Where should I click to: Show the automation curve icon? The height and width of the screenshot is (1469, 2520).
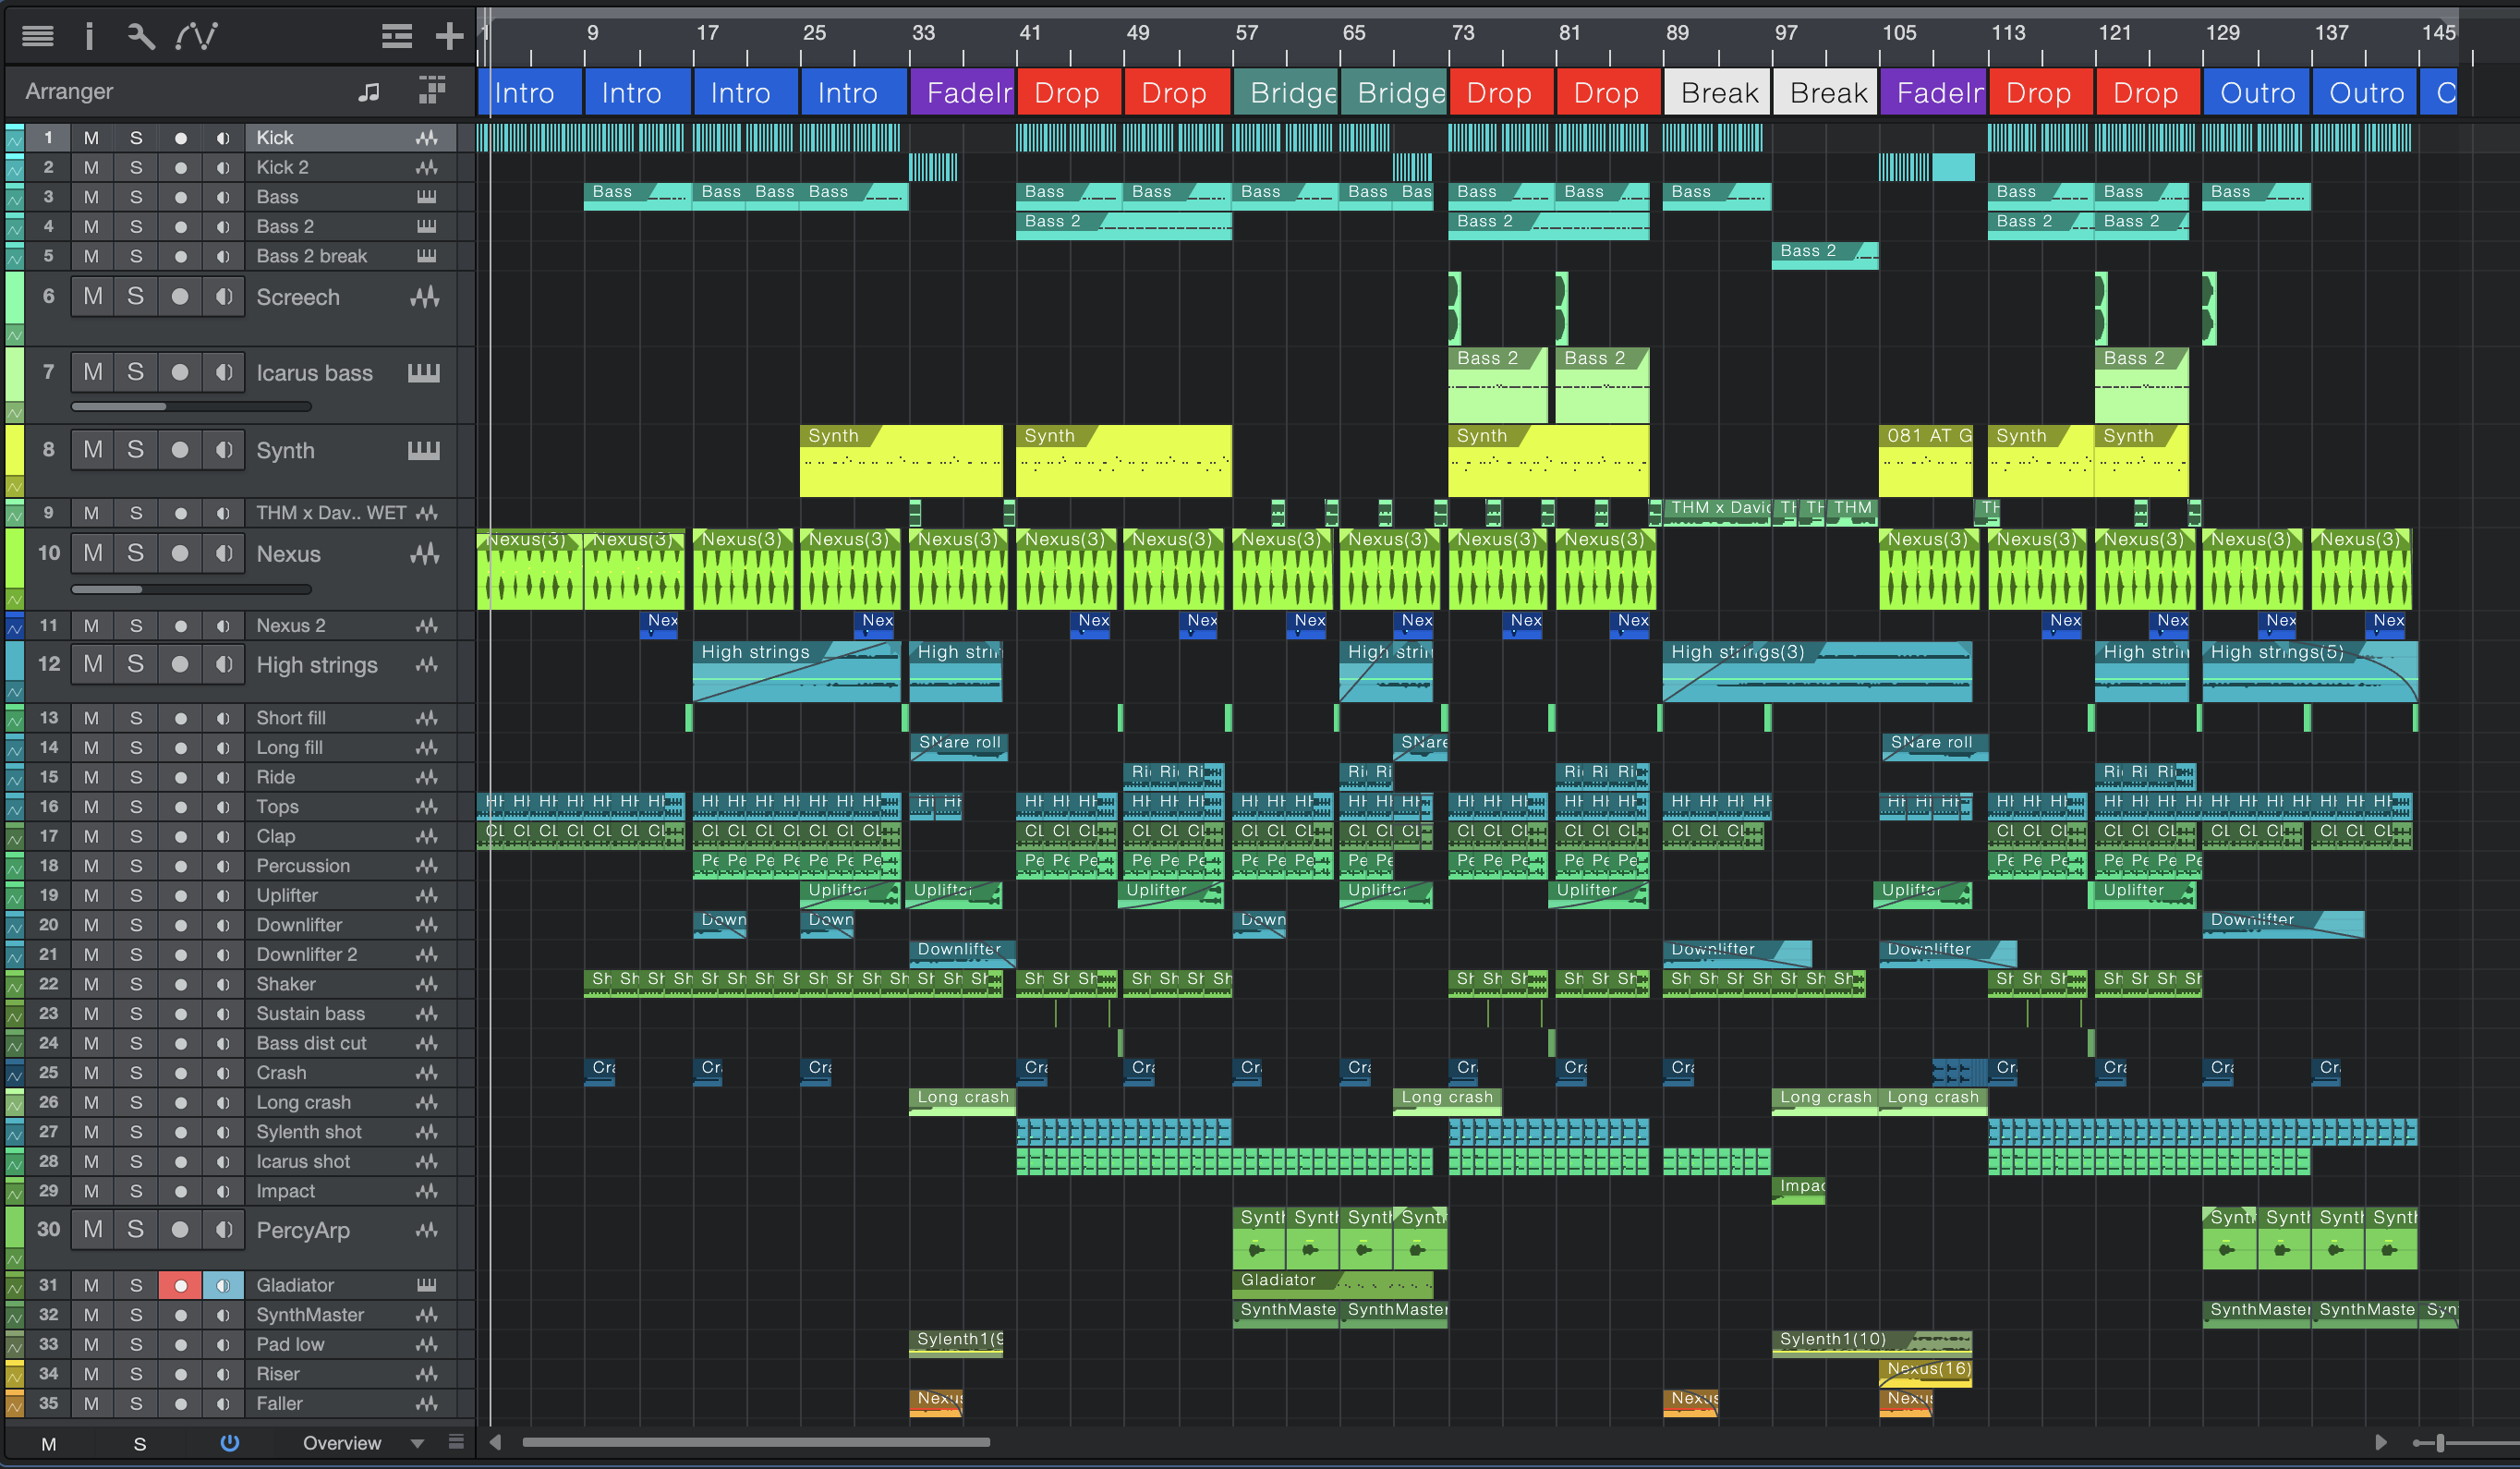click(x=196, y=36)
